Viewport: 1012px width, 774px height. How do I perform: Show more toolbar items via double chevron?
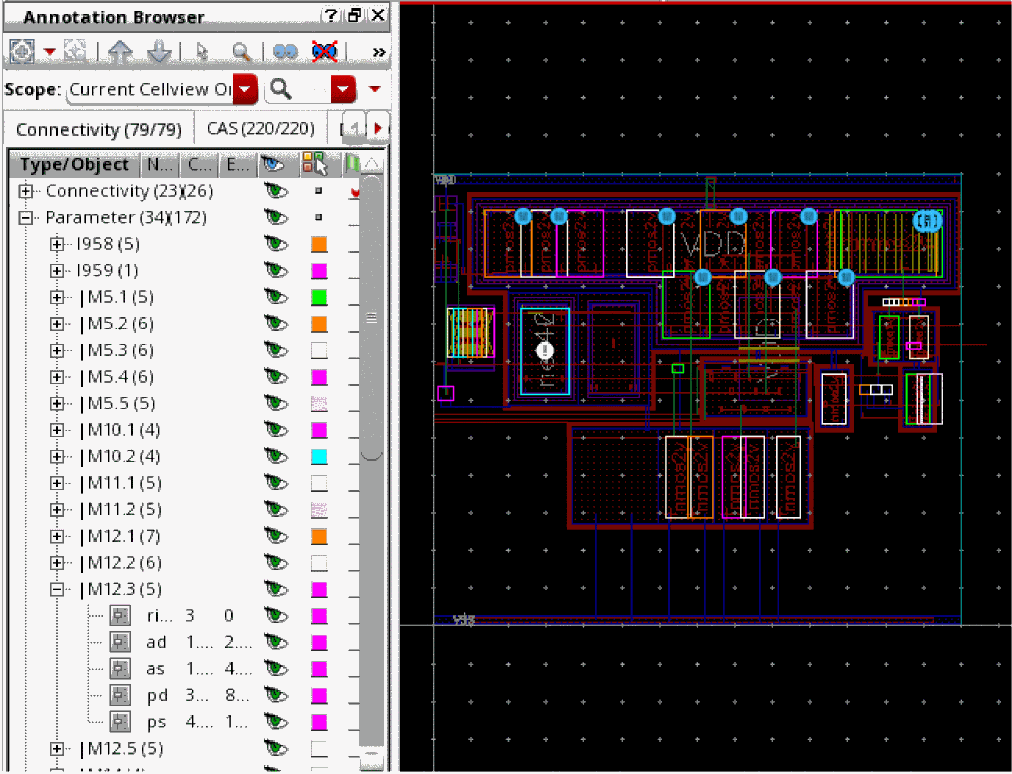378,52
